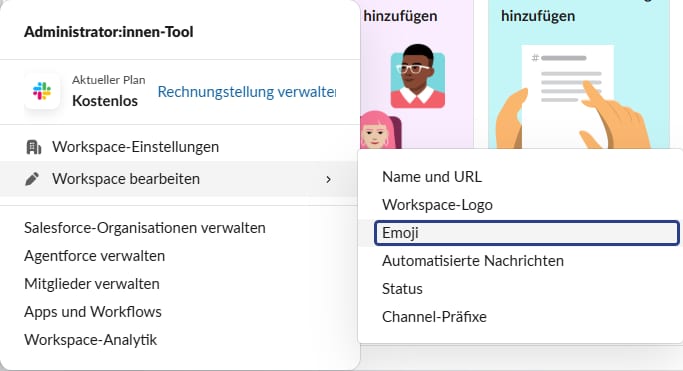This screenshot has height=371, width=683.
Task: Click the man with glasses avatar illustration
Action: (418, 76)
